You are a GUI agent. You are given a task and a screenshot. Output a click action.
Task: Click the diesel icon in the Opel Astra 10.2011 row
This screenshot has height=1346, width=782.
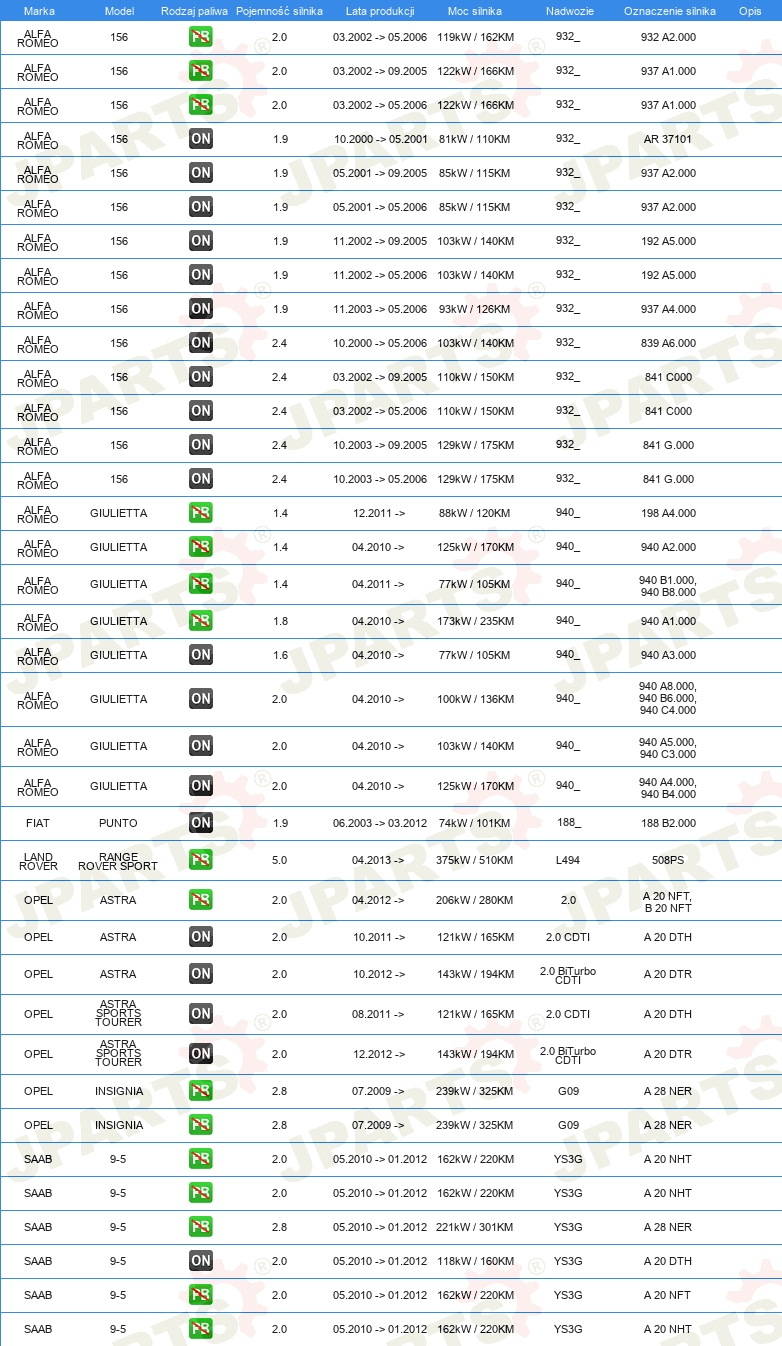pos(201,937)
